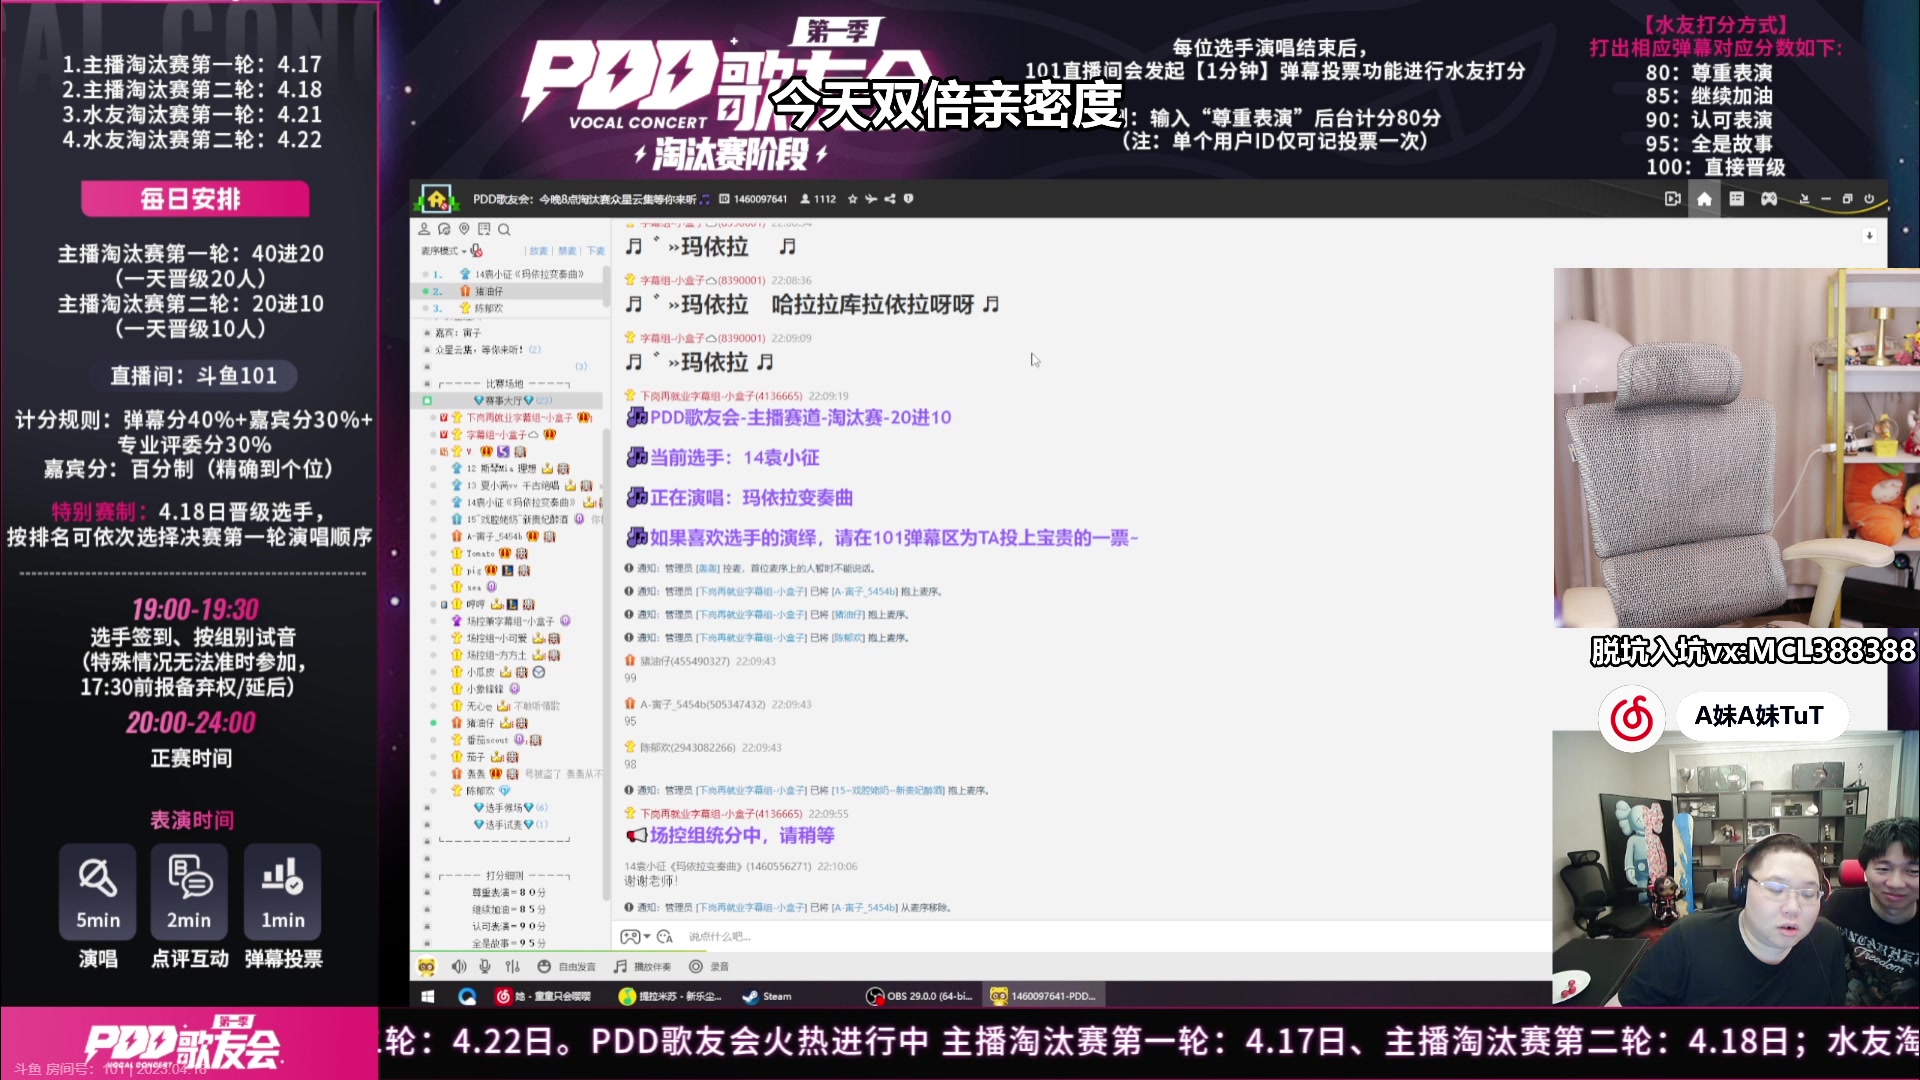Open the gamepad icon in top-right toolbar

[1769, 199]
